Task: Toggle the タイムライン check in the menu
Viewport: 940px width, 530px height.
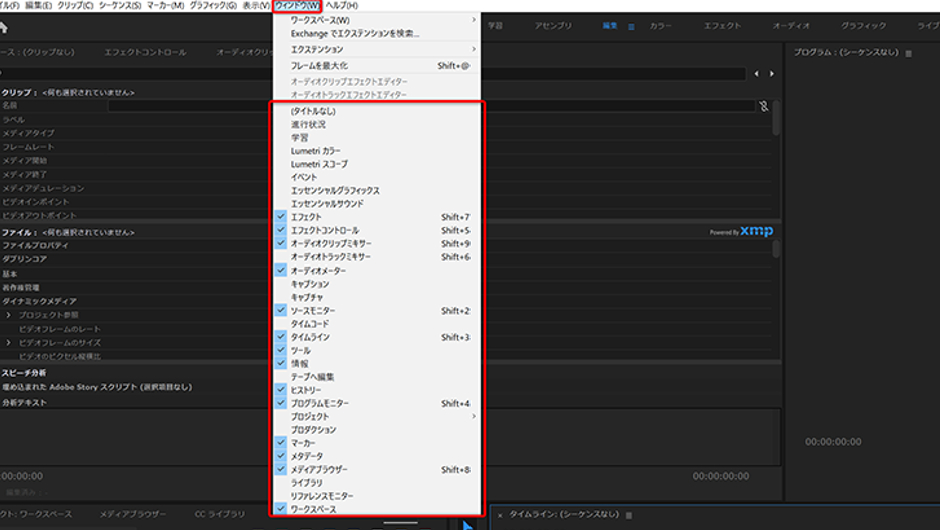Action: click(x=281, y=336)
